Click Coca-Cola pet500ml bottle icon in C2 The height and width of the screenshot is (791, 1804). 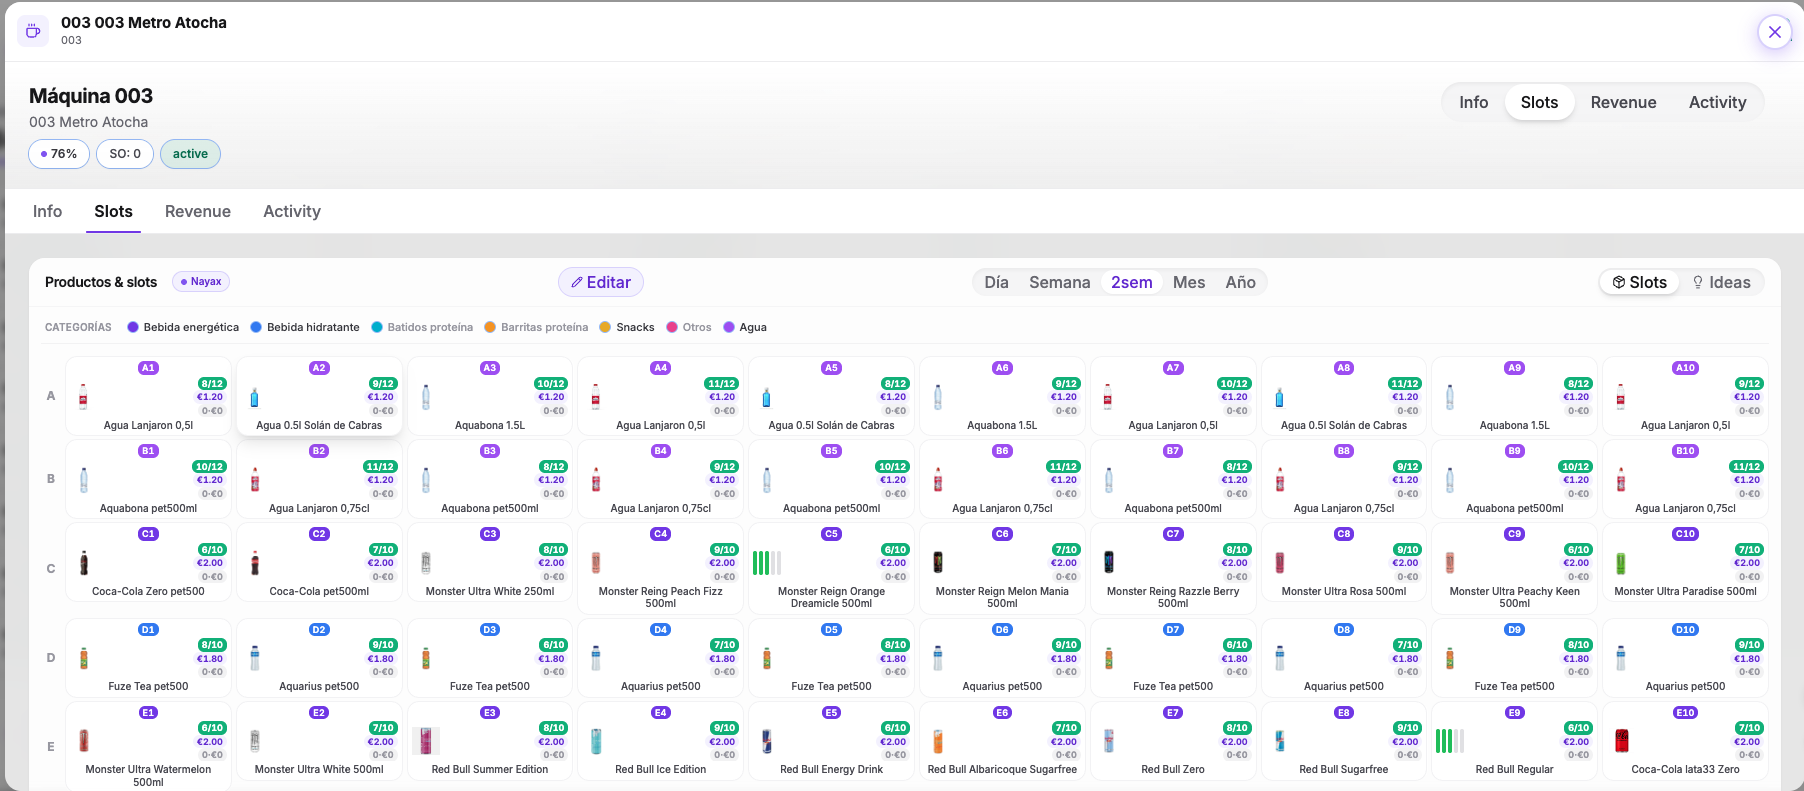tap(255, 563)
